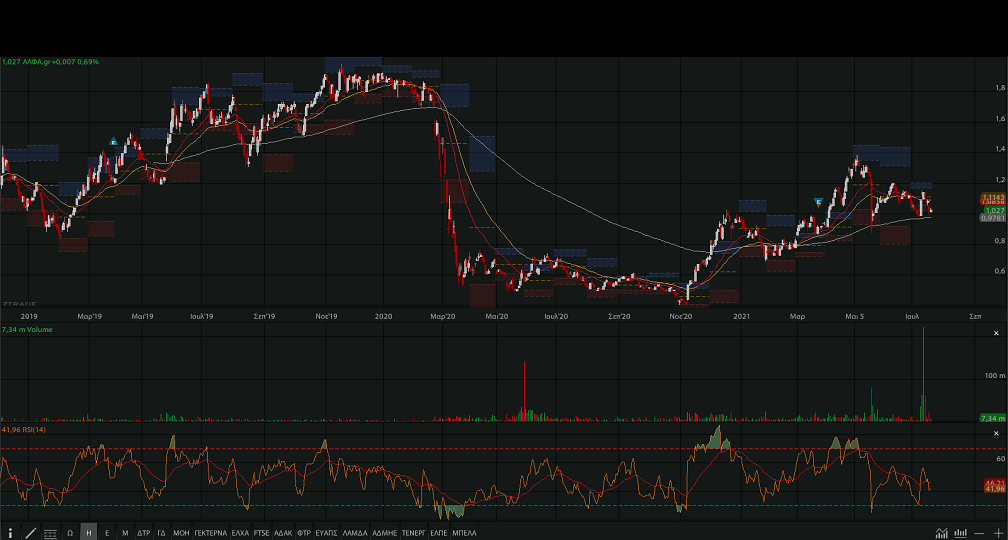The width and height of the screenshot is (1008, 540).
Task: Switch to the M monthly timeframe
Action: (x=125, y=533)
